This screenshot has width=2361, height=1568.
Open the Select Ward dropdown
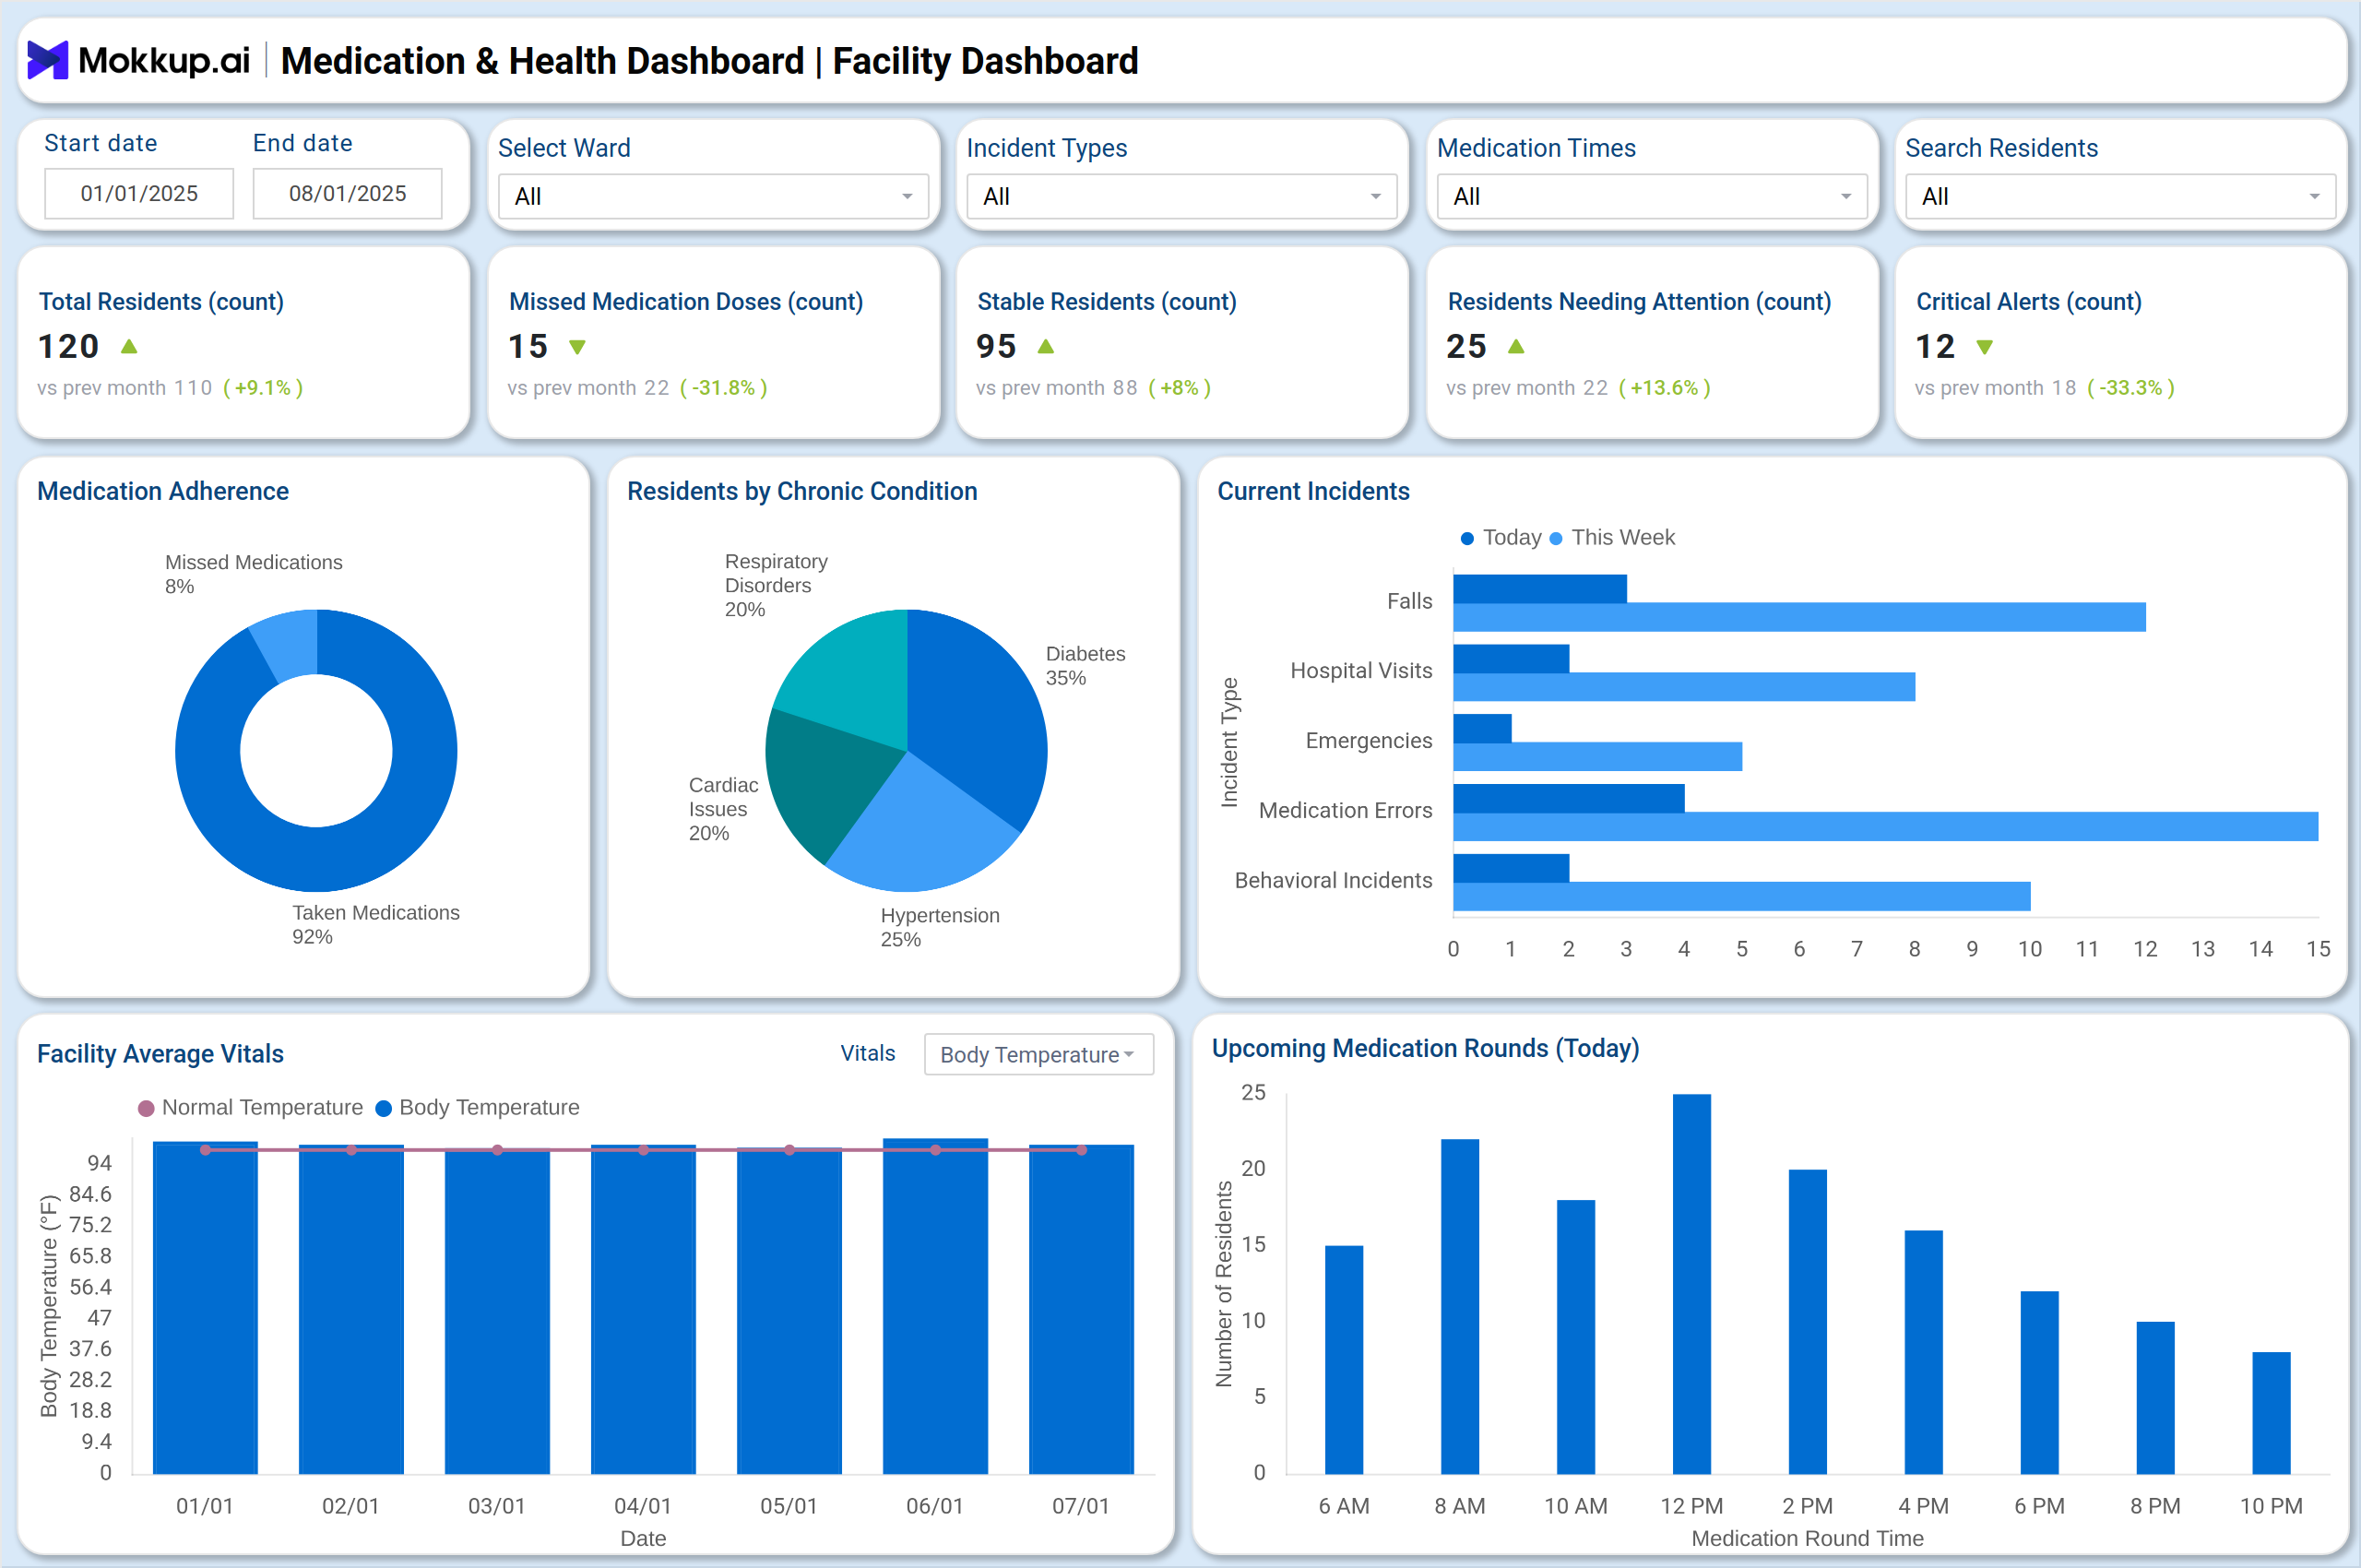(714, 196)
